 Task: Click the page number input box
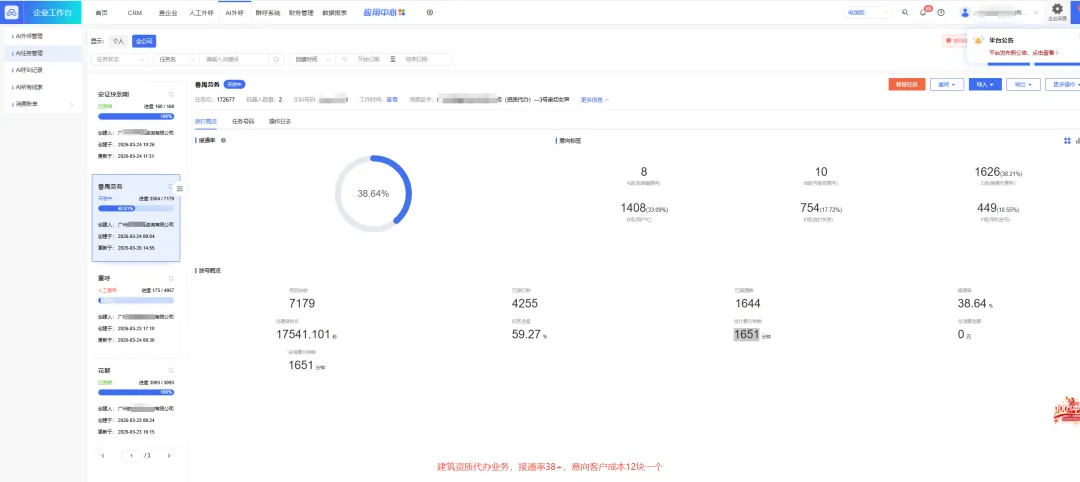[x=131, y=456]
